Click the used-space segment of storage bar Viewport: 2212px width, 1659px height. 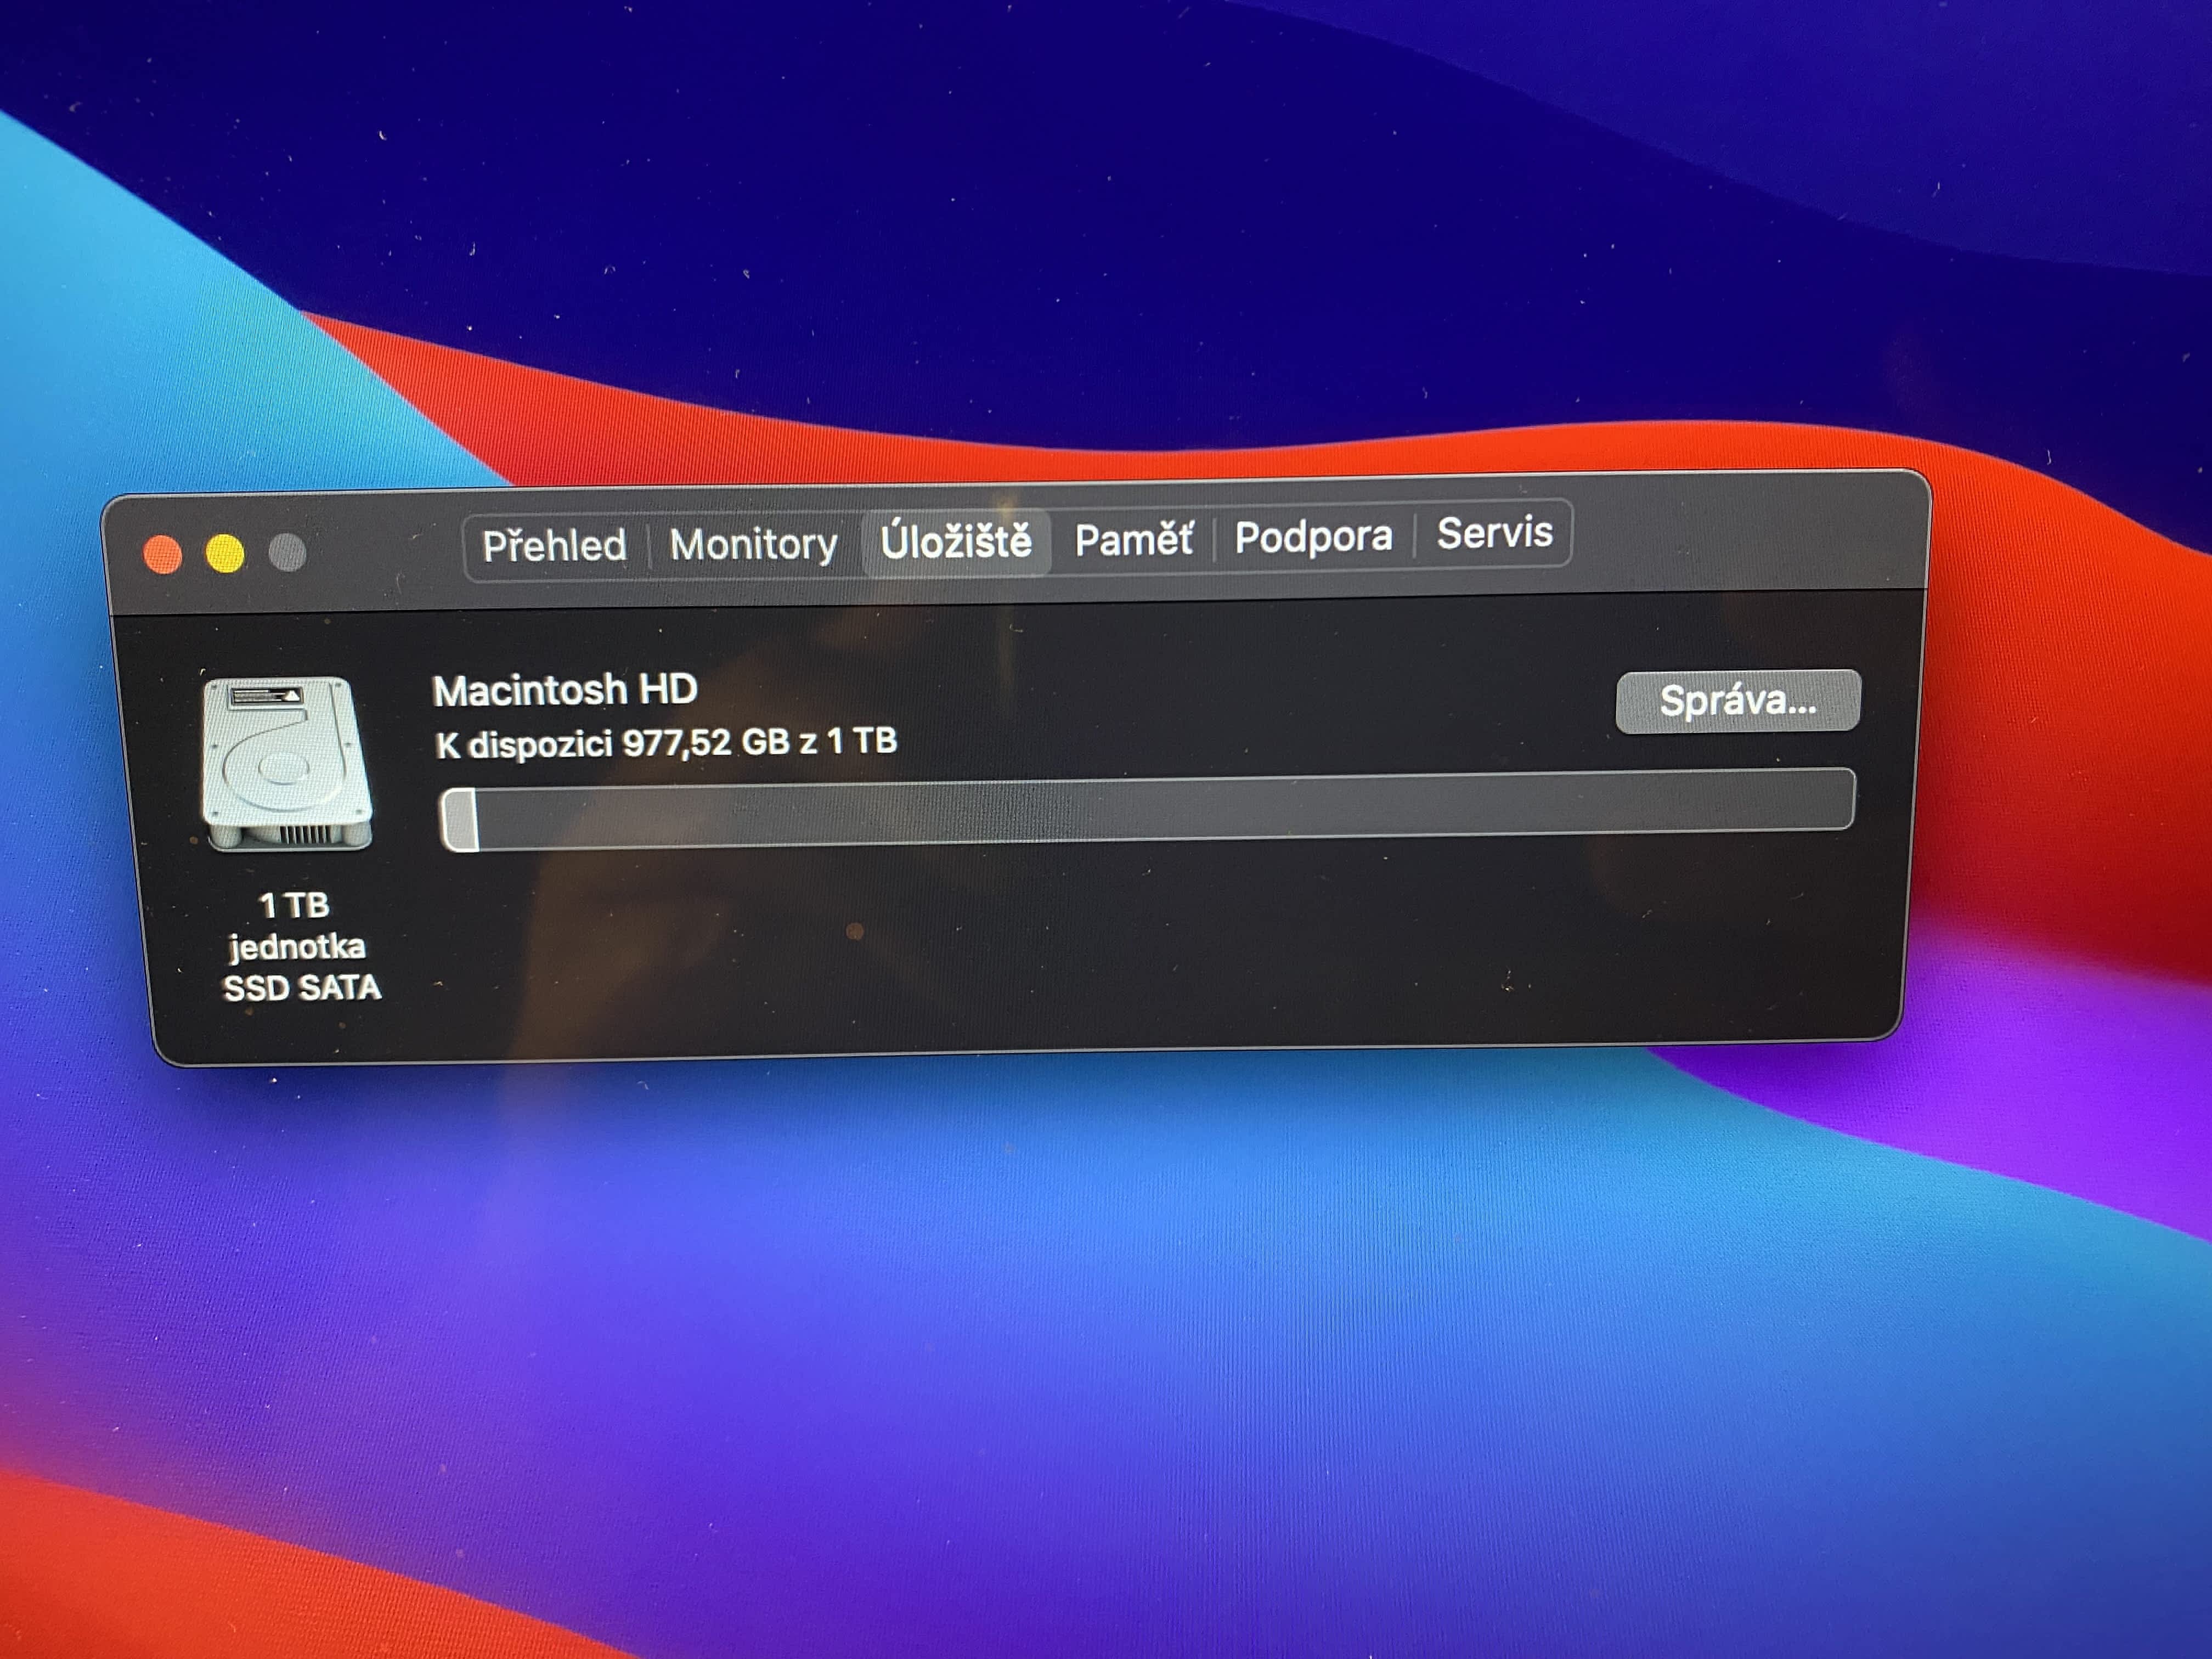pyautogui.click(x=460, y=820)
